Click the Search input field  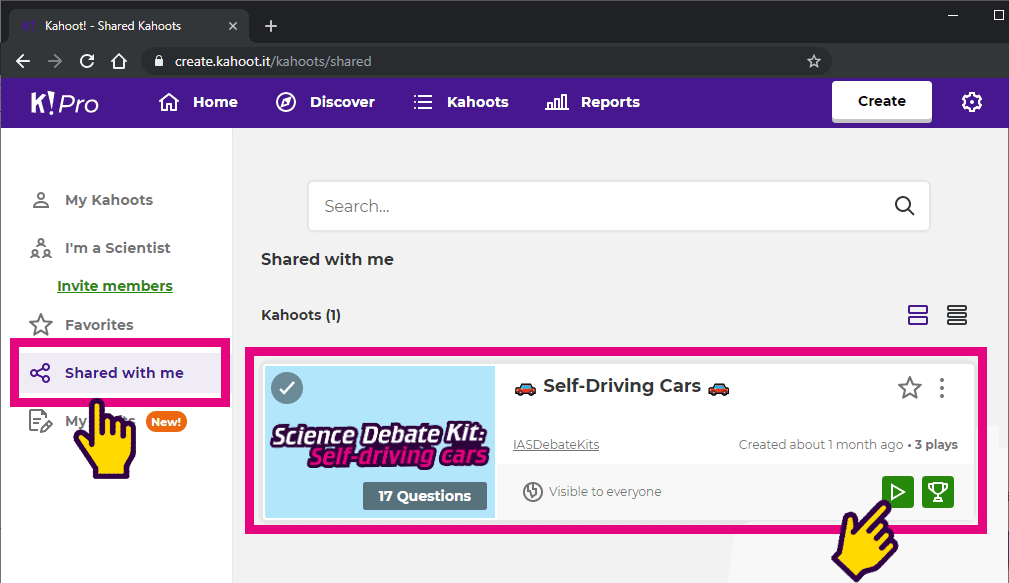(x=618, y=206)
